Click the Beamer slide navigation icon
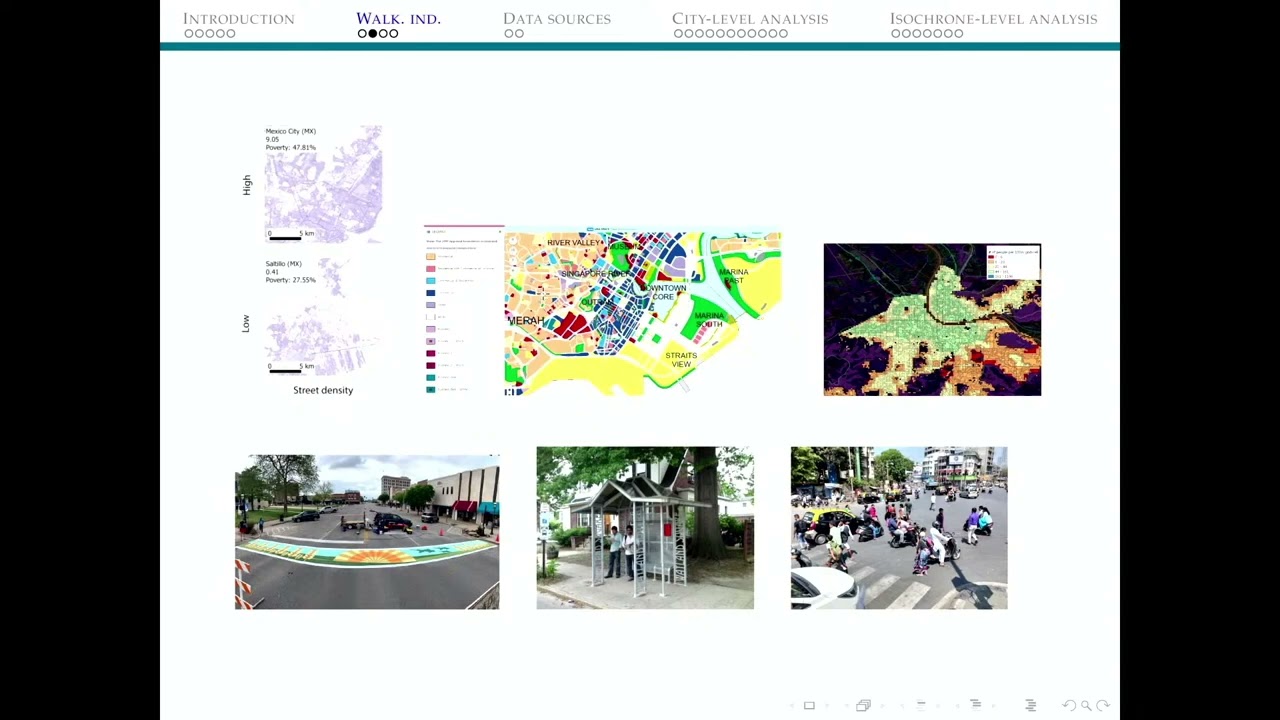This screenshot has width=1280, height=720. (809, 706)
